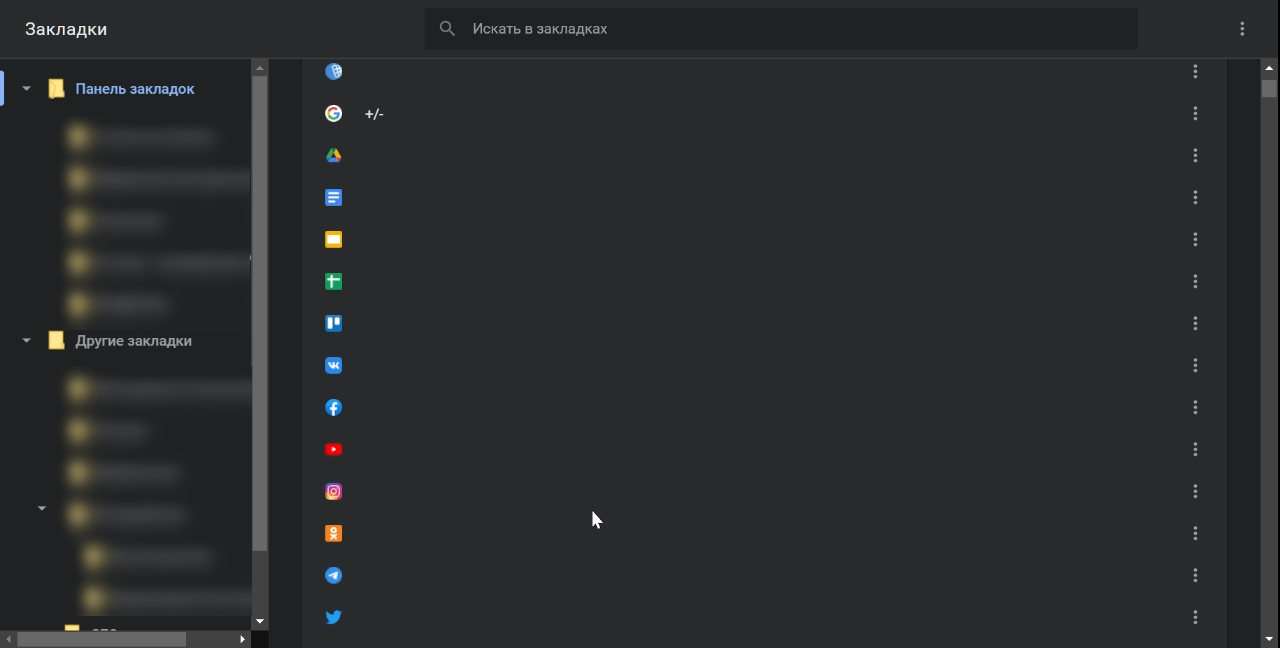Click the sidebar horizontal scrollbar left arrow
The width and height of the screenshot is (1280, 648).
coord(9,639)
